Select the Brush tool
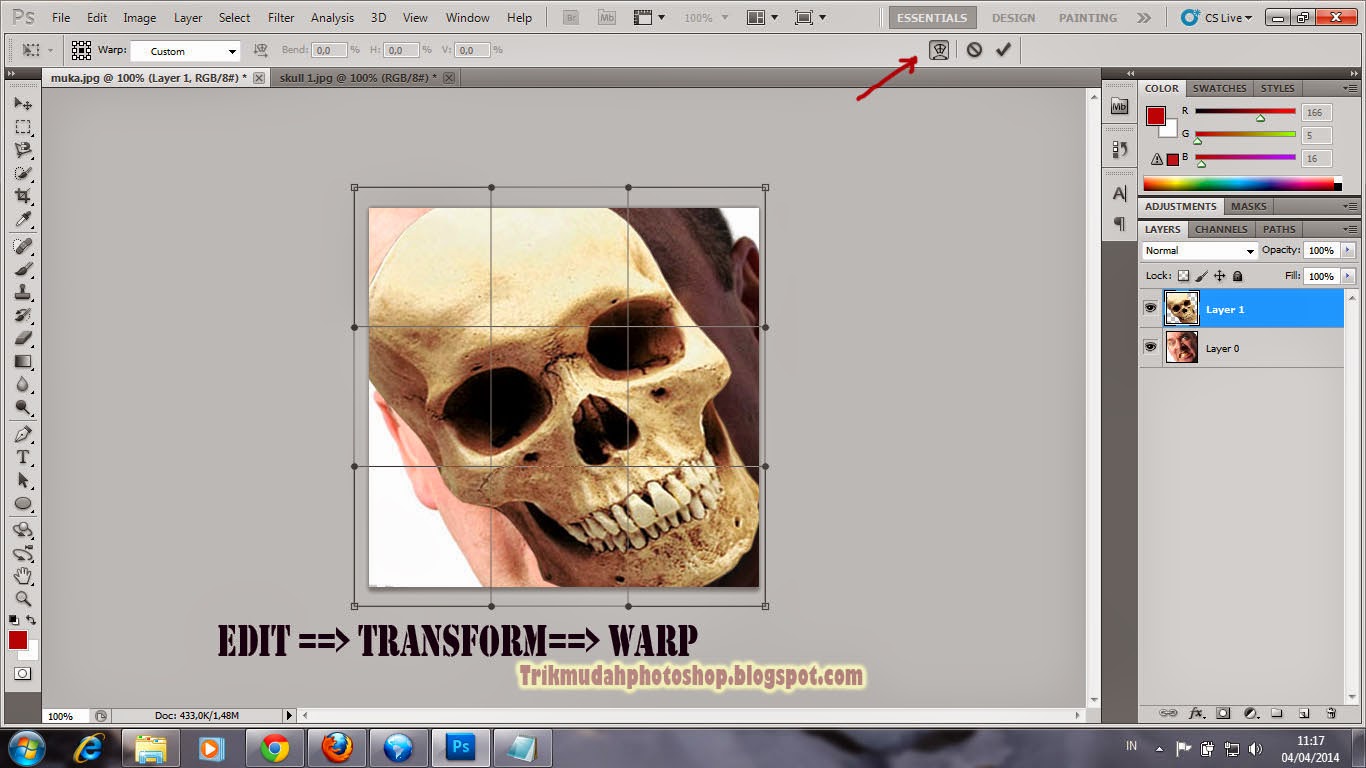This screenshot has width=1366, height=768. pyautogui.click(x=23, y=269)
